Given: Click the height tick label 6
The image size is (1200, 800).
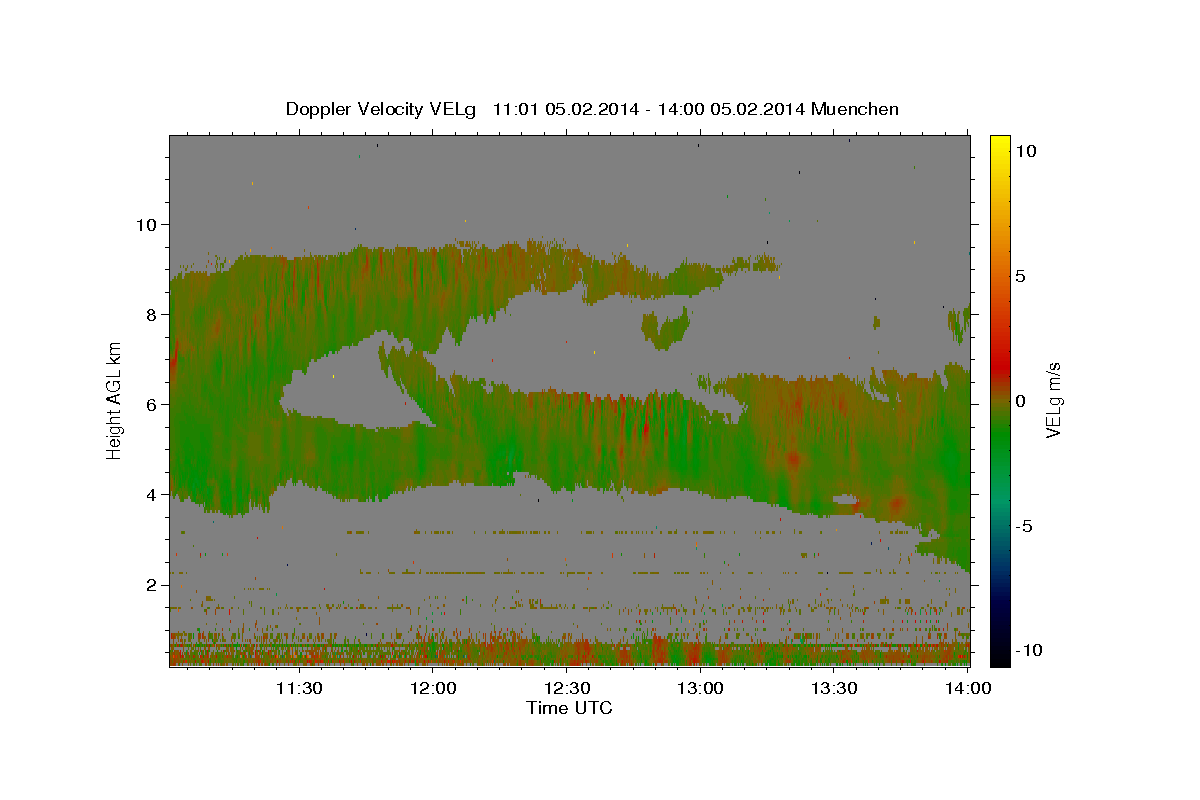Looking at the screenshot, I should (152, 404).
